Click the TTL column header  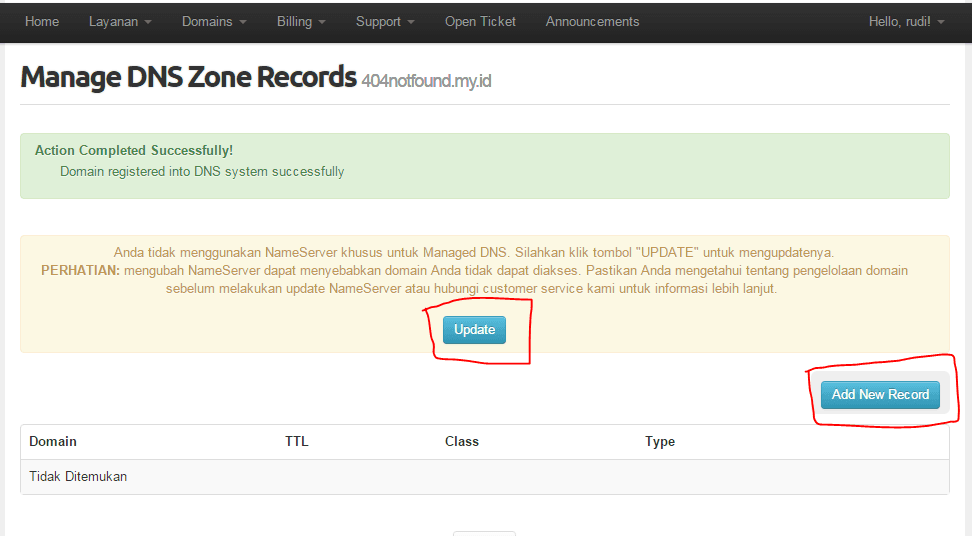[296, 442]
